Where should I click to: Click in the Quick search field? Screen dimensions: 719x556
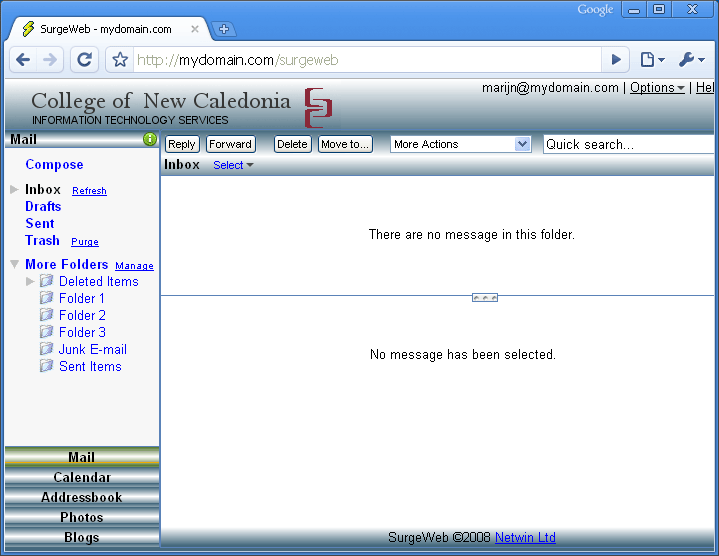point(628,144)
